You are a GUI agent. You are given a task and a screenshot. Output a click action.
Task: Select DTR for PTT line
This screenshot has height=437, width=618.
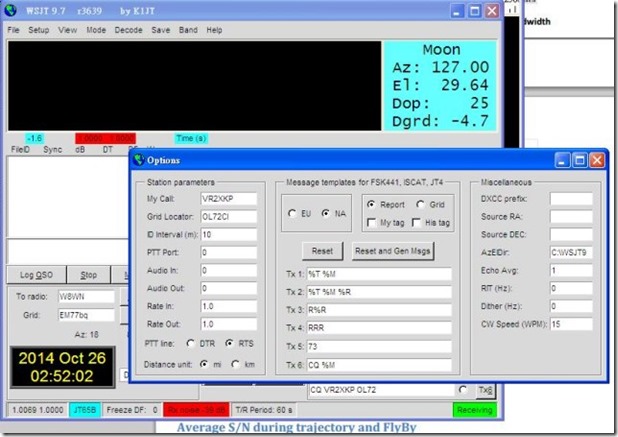190,344
